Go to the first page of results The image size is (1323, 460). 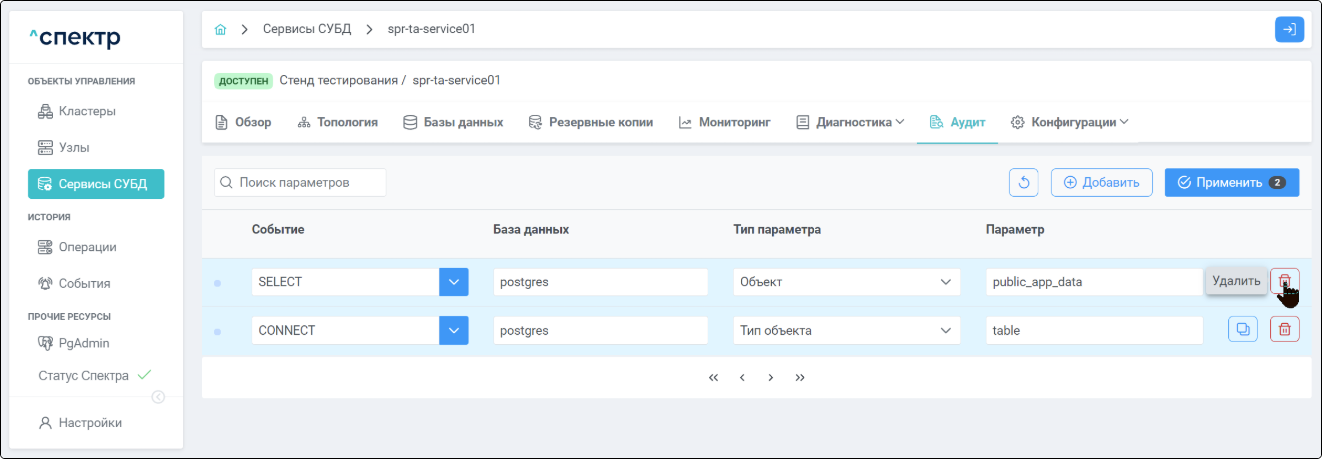(713, 378)
